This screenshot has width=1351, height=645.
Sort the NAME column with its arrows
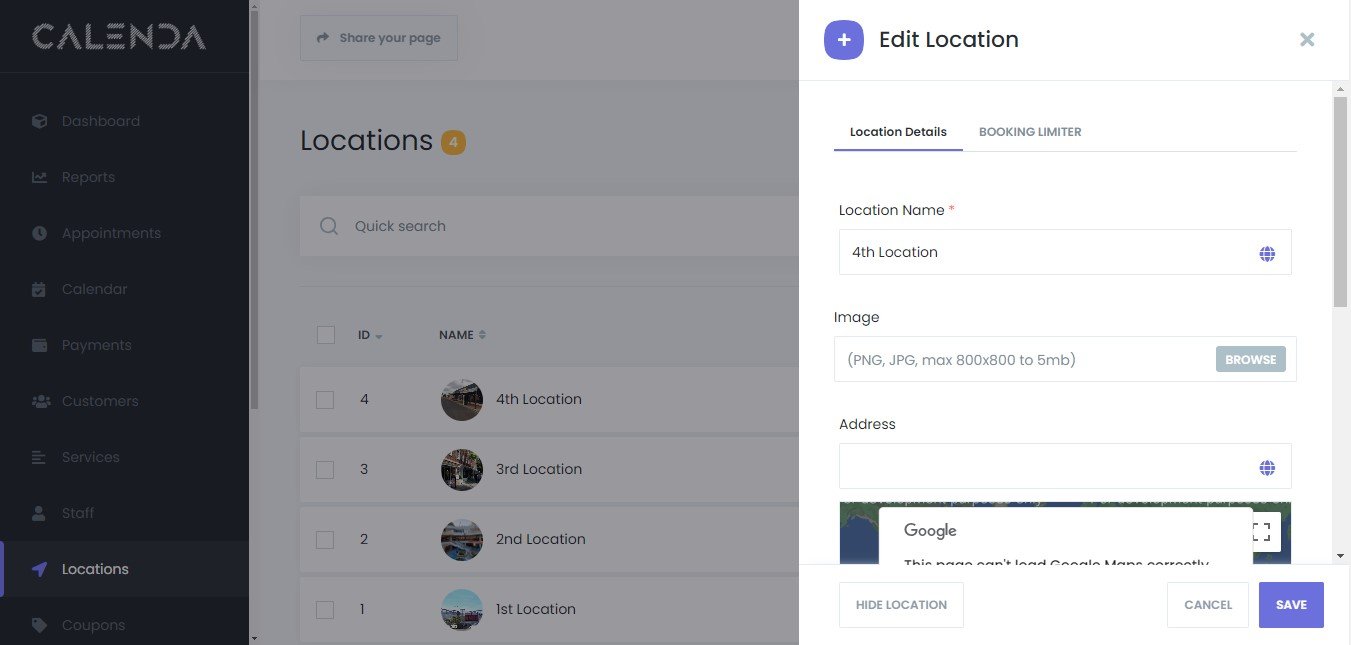point(482,335)
